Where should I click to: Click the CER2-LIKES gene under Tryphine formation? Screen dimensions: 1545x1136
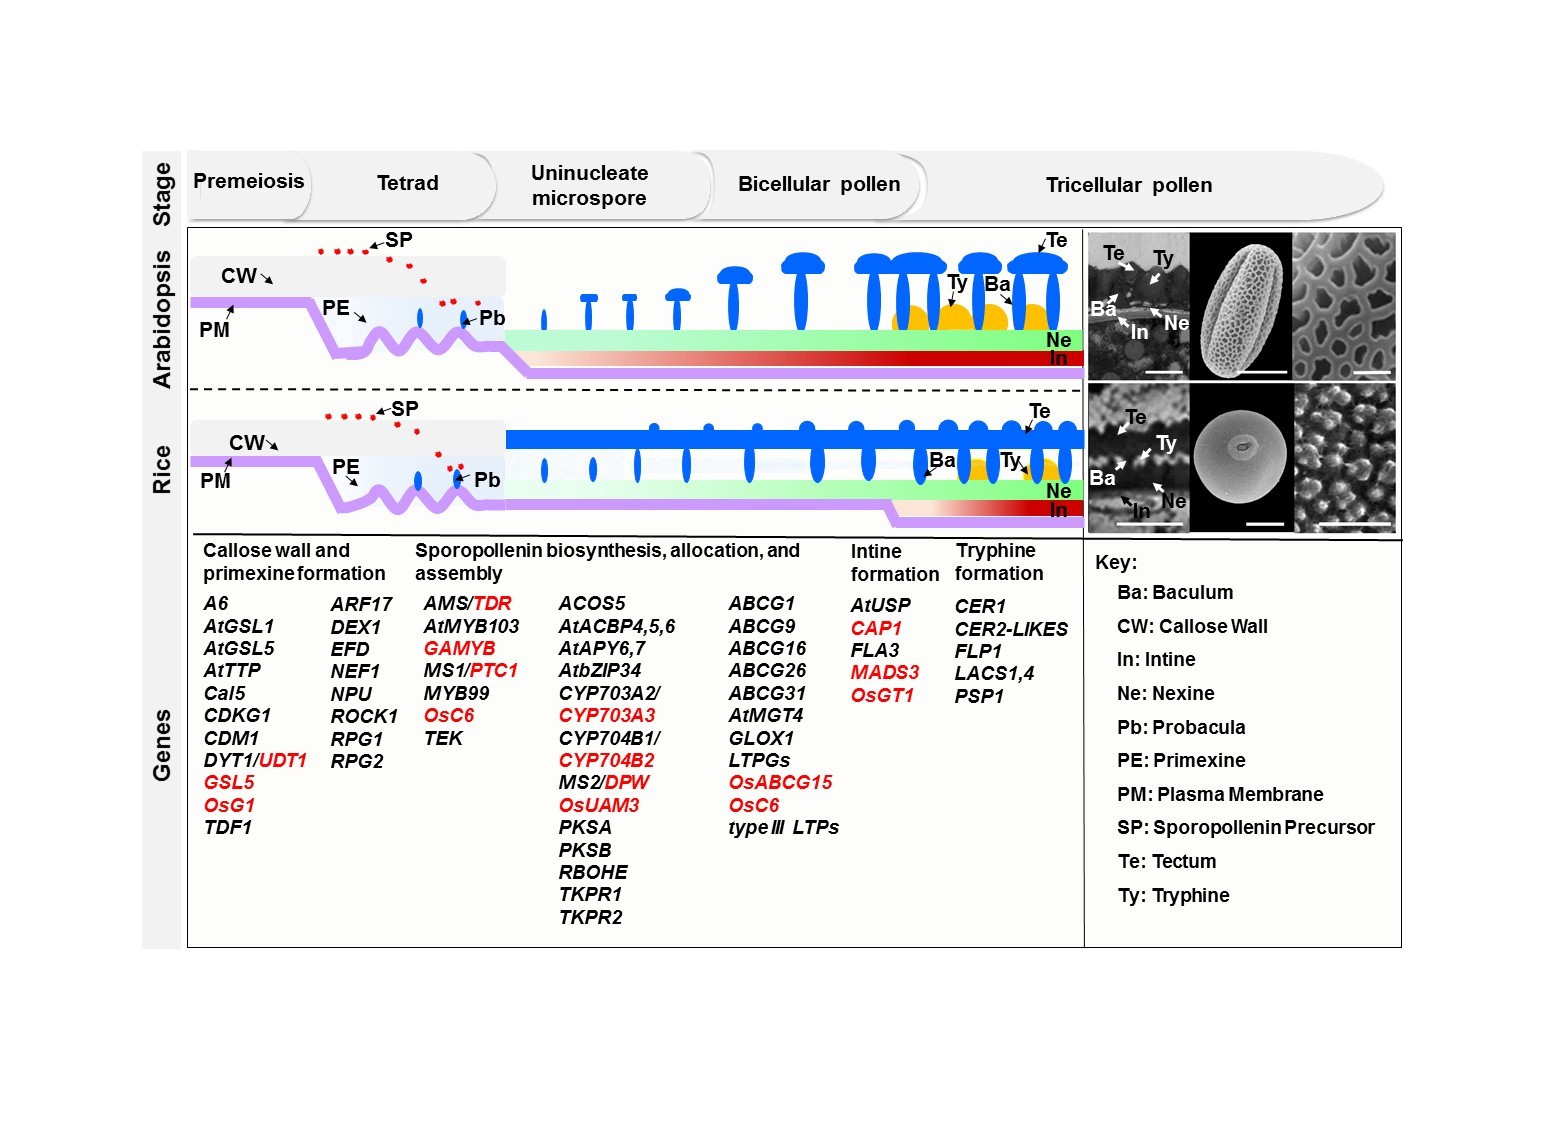pos(1011,630)
